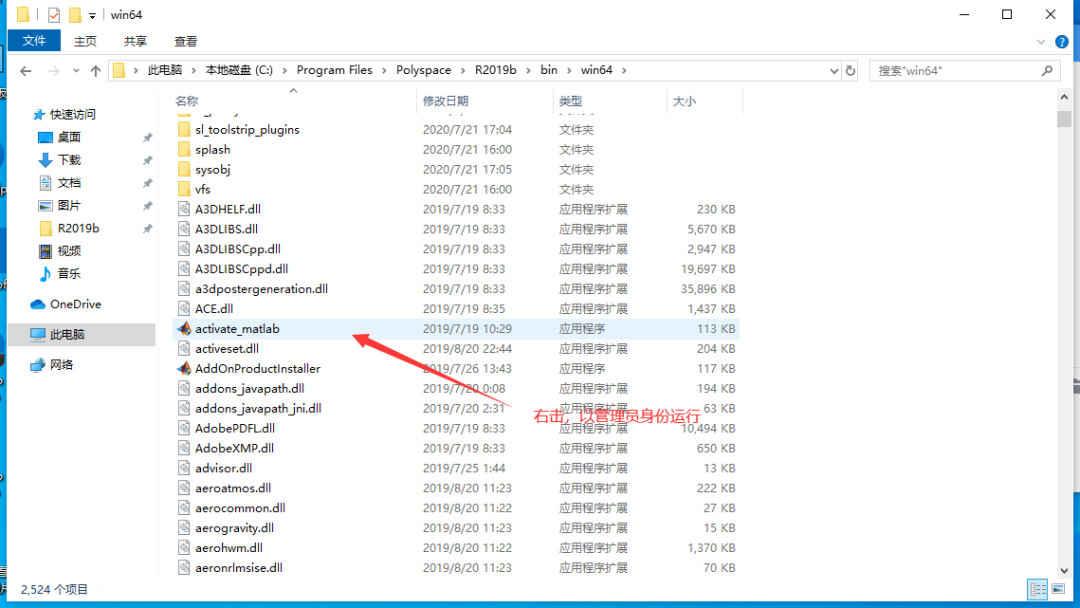Select file aeroatmos.dll
This screenshot has height=608, width=1080.
[233, 488]
